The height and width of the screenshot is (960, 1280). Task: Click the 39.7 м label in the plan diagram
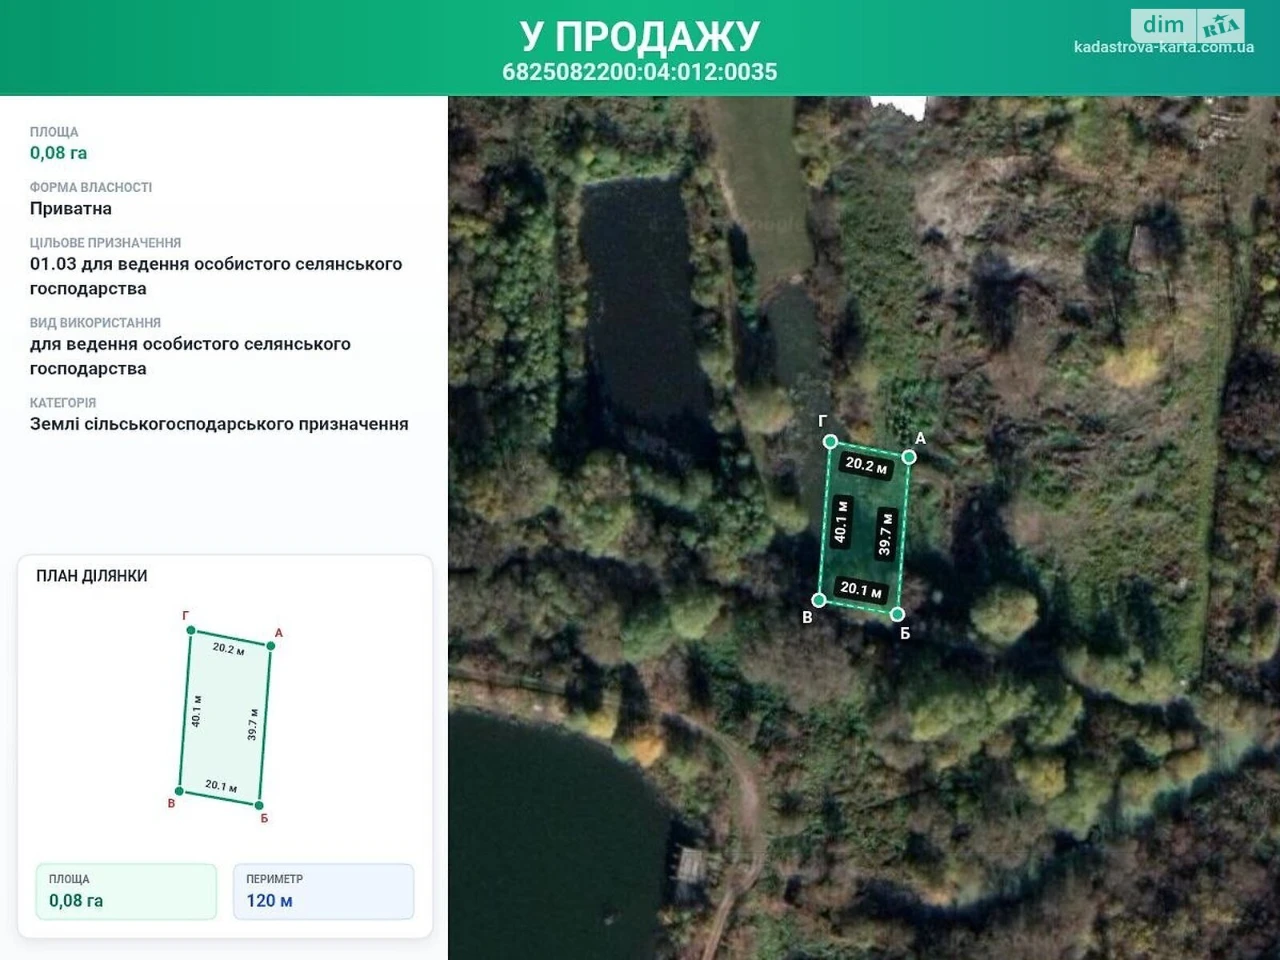pyautogui.click(x=253, y=724)
